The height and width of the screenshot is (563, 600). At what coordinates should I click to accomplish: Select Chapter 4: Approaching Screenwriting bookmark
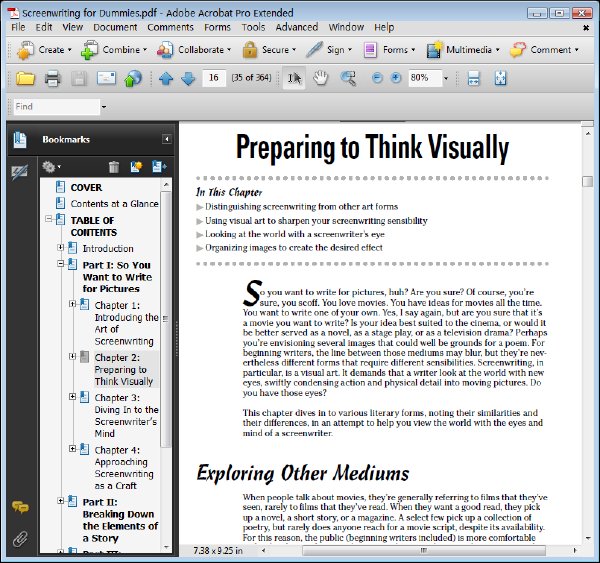click(124, 468)
